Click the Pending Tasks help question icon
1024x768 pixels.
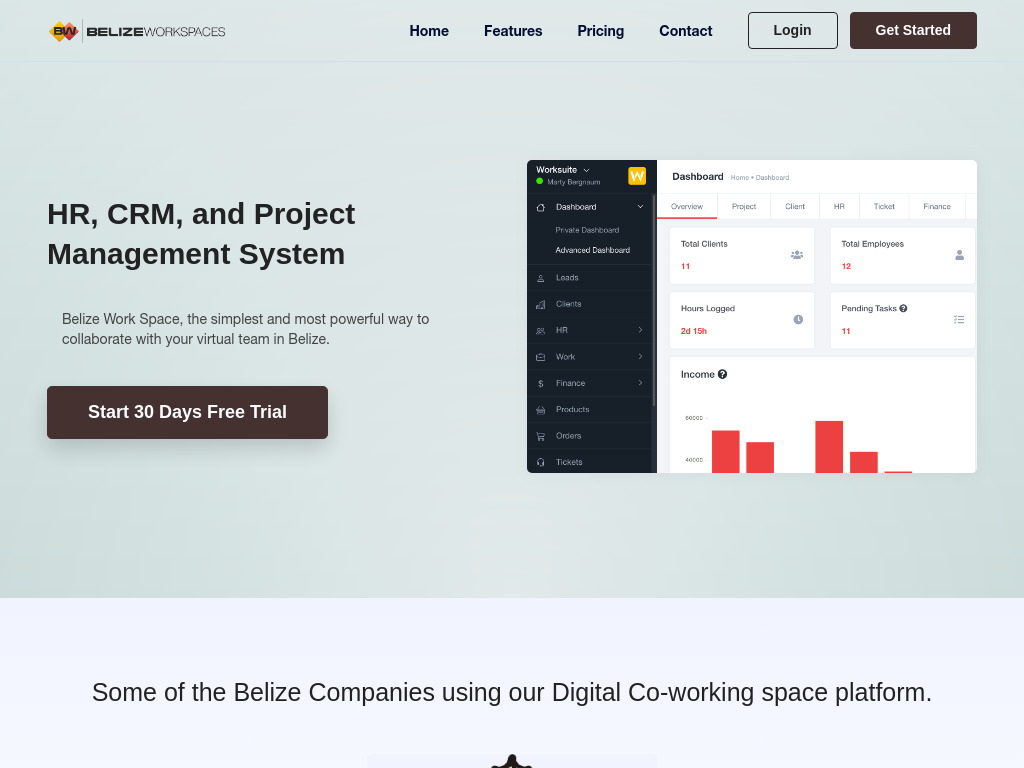click(903, 308)
